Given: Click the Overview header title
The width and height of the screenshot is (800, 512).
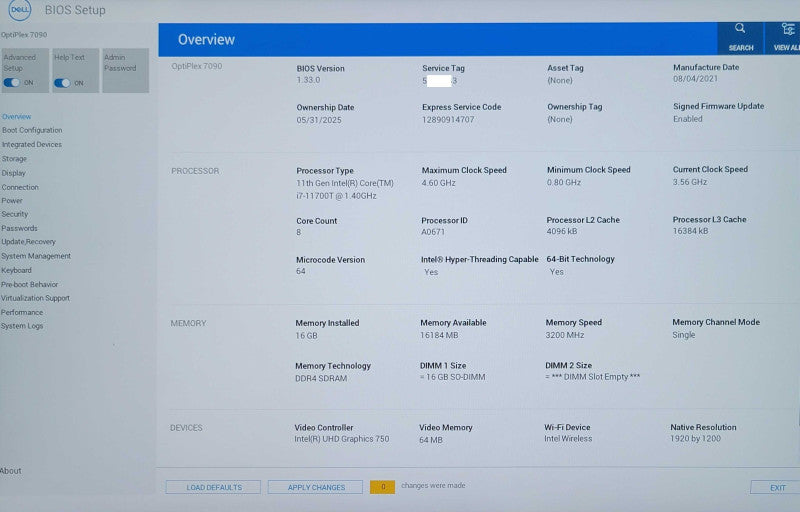Looking at the screenshot, I should tap(206, 40).
